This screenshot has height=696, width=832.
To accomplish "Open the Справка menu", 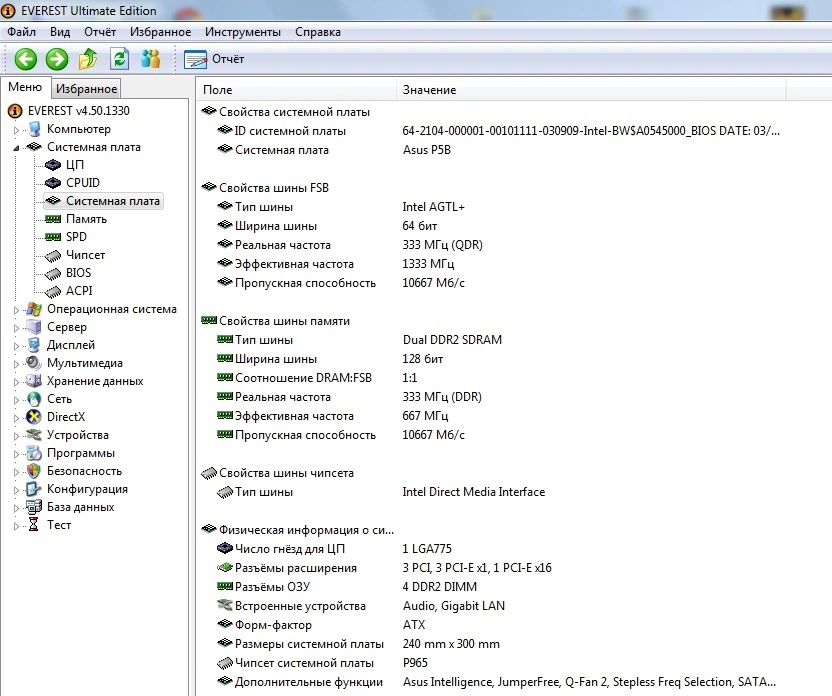I will pyautogui.click(x=318, y=32).
